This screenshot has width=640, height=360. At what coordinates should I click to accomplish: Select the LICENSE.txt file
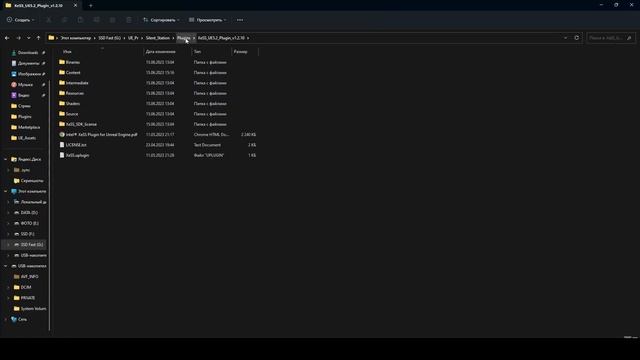pyautogui.click(x=76, y=145)
